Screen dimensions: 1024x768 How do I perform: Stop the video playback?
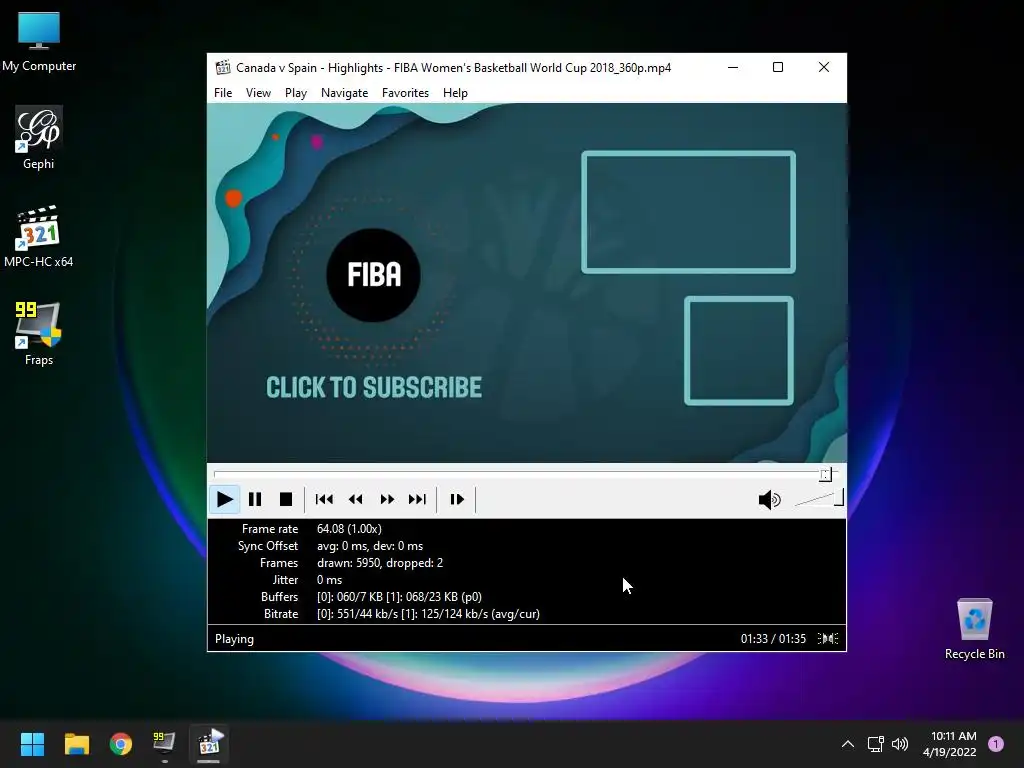(x=285, y=500)
